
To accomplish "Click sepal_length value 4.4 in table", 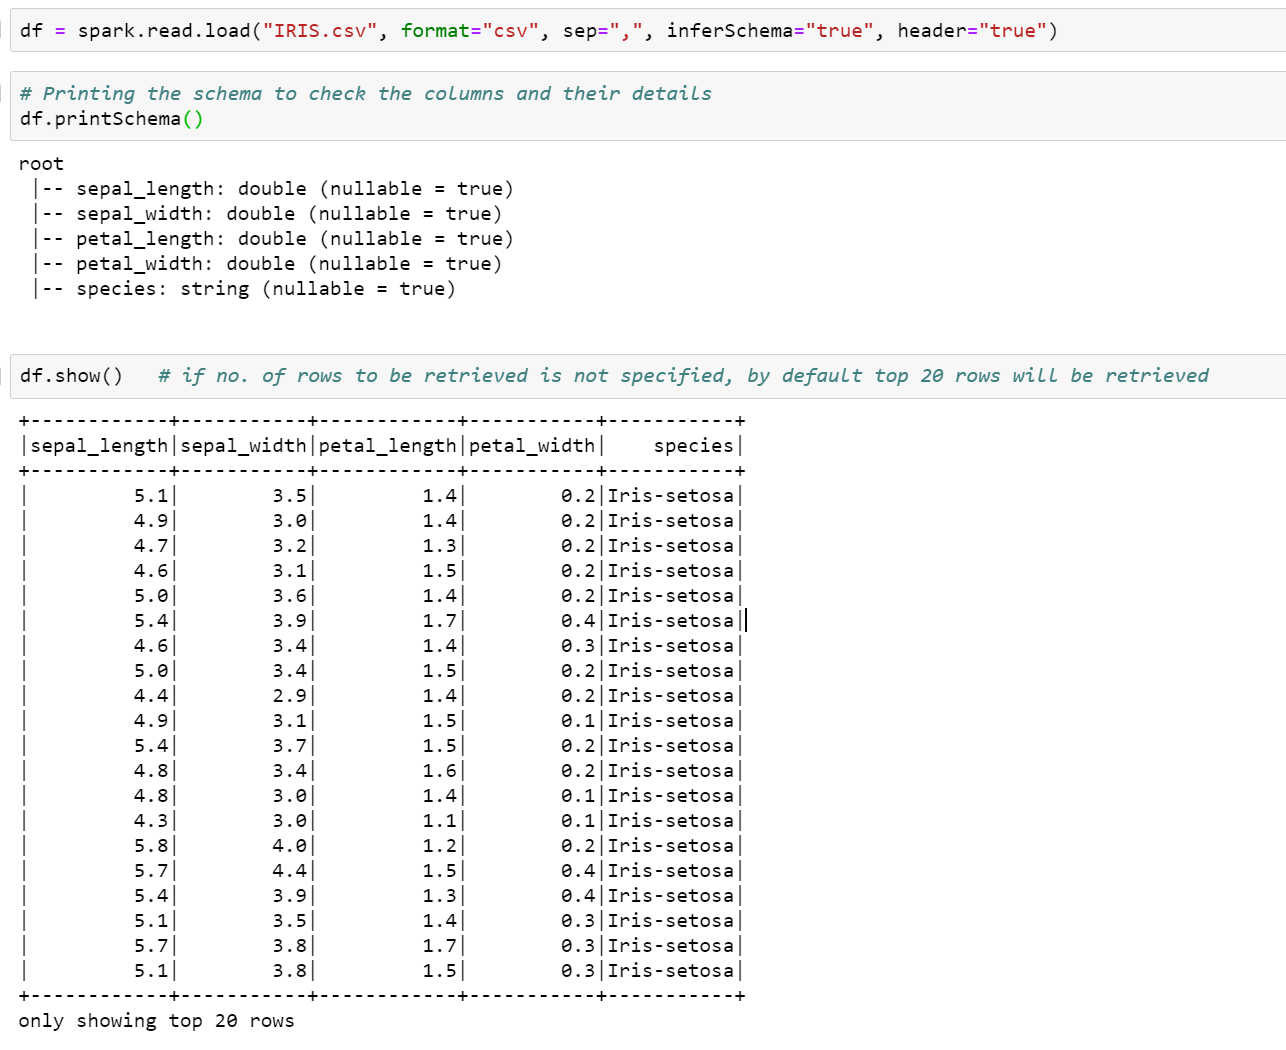I will (x=151, y=696).
